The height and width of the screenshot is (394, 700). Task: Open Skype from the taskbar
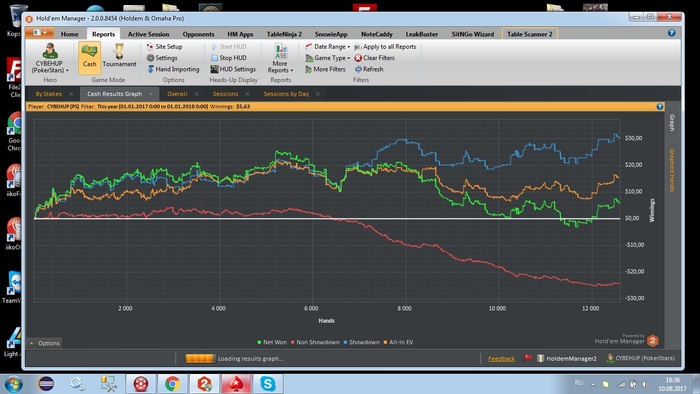pyautogui.click(x=268, y=384)
